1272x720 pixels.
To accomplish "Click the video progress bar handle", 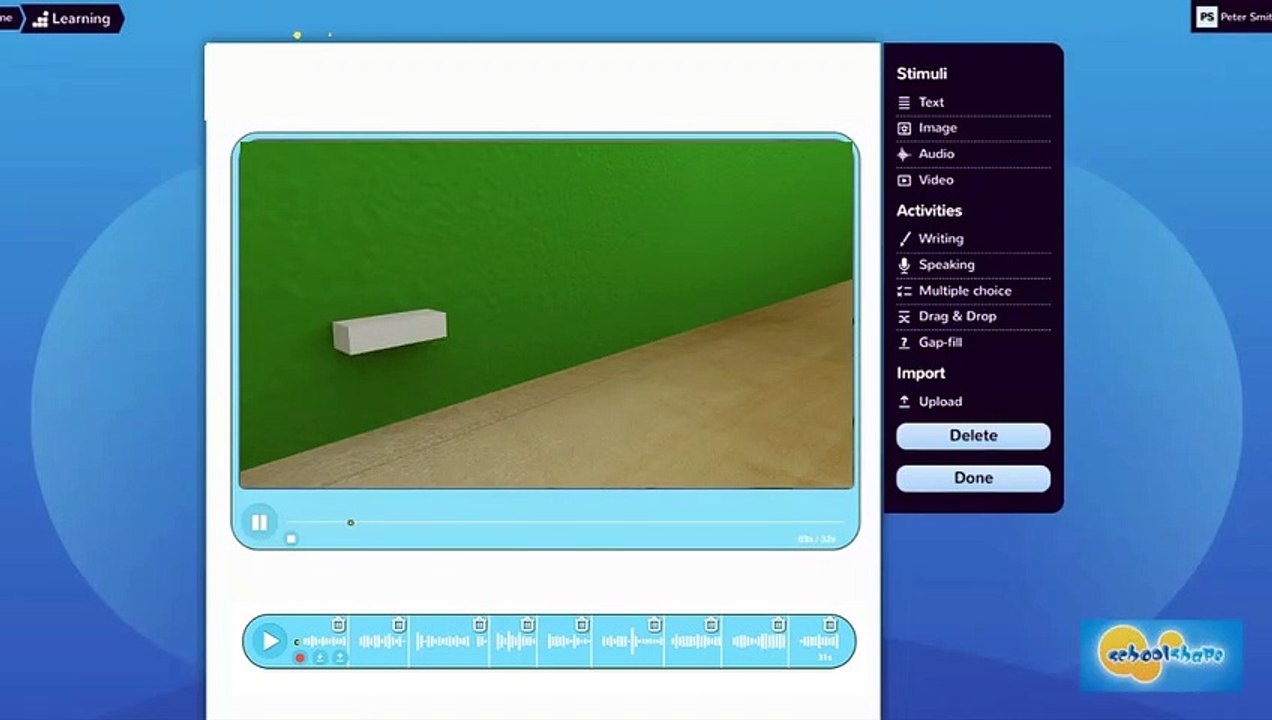I will 350,522.
